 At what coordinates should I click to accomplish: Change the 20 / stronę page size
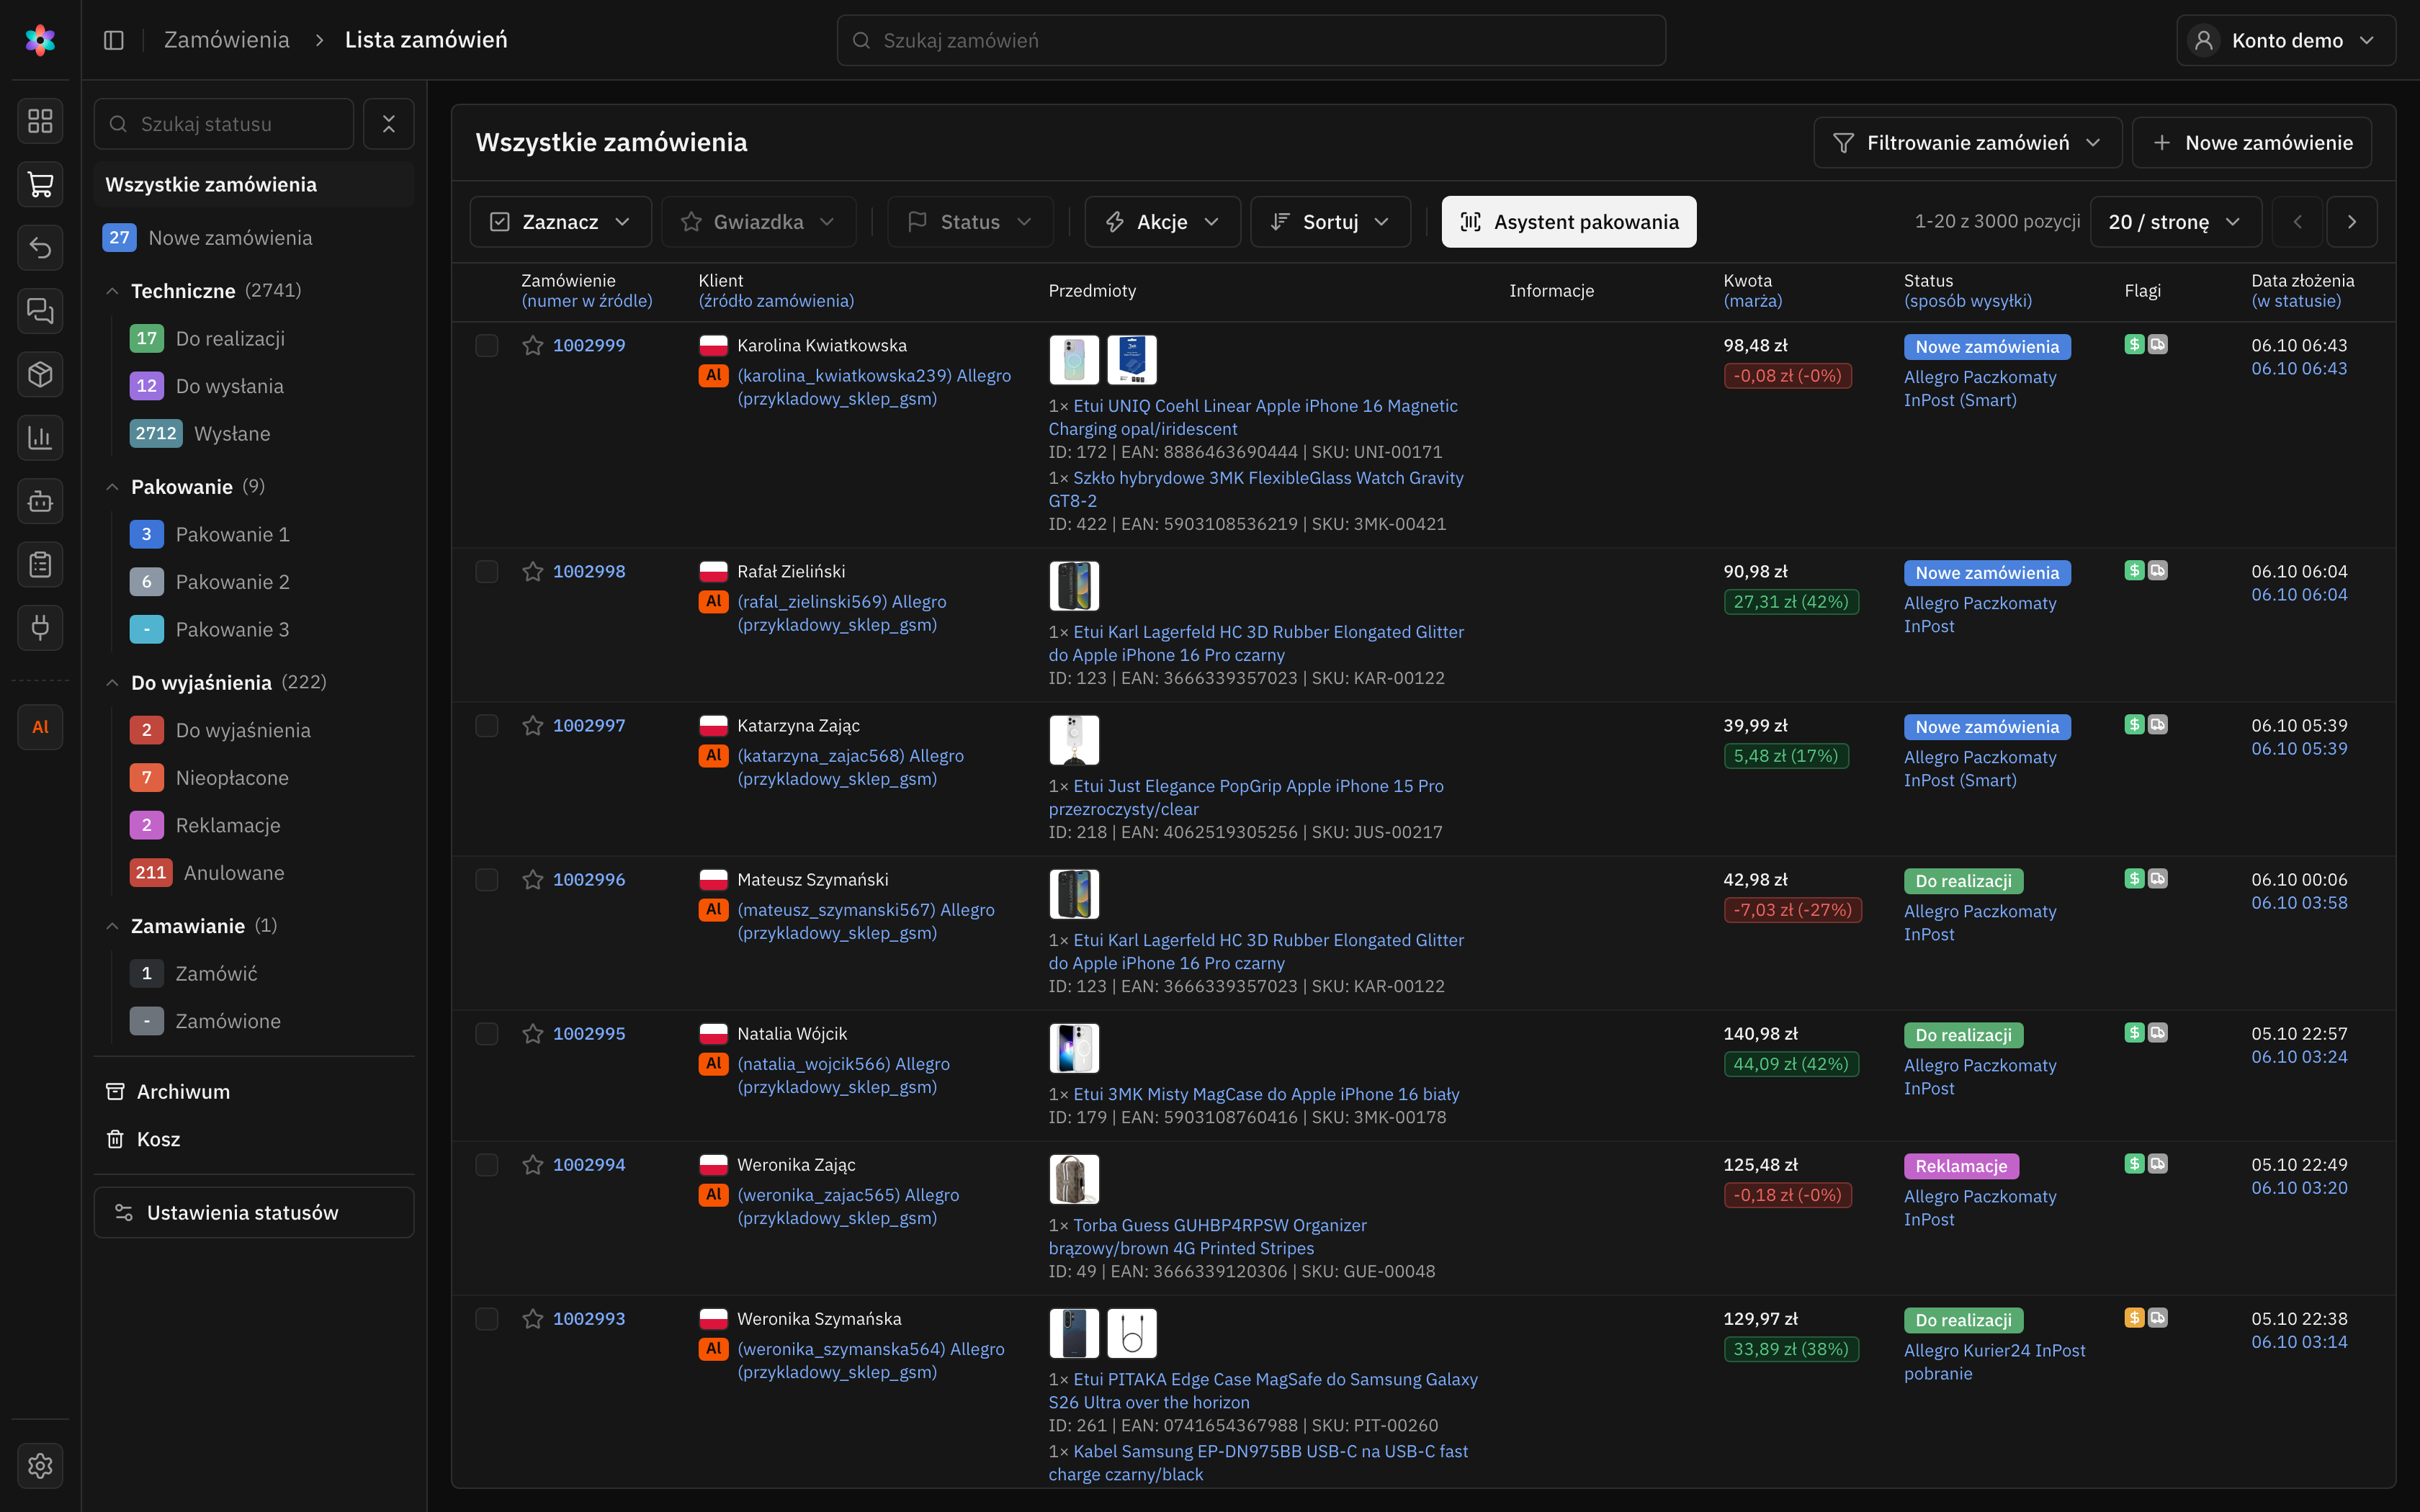point(2175,222)
